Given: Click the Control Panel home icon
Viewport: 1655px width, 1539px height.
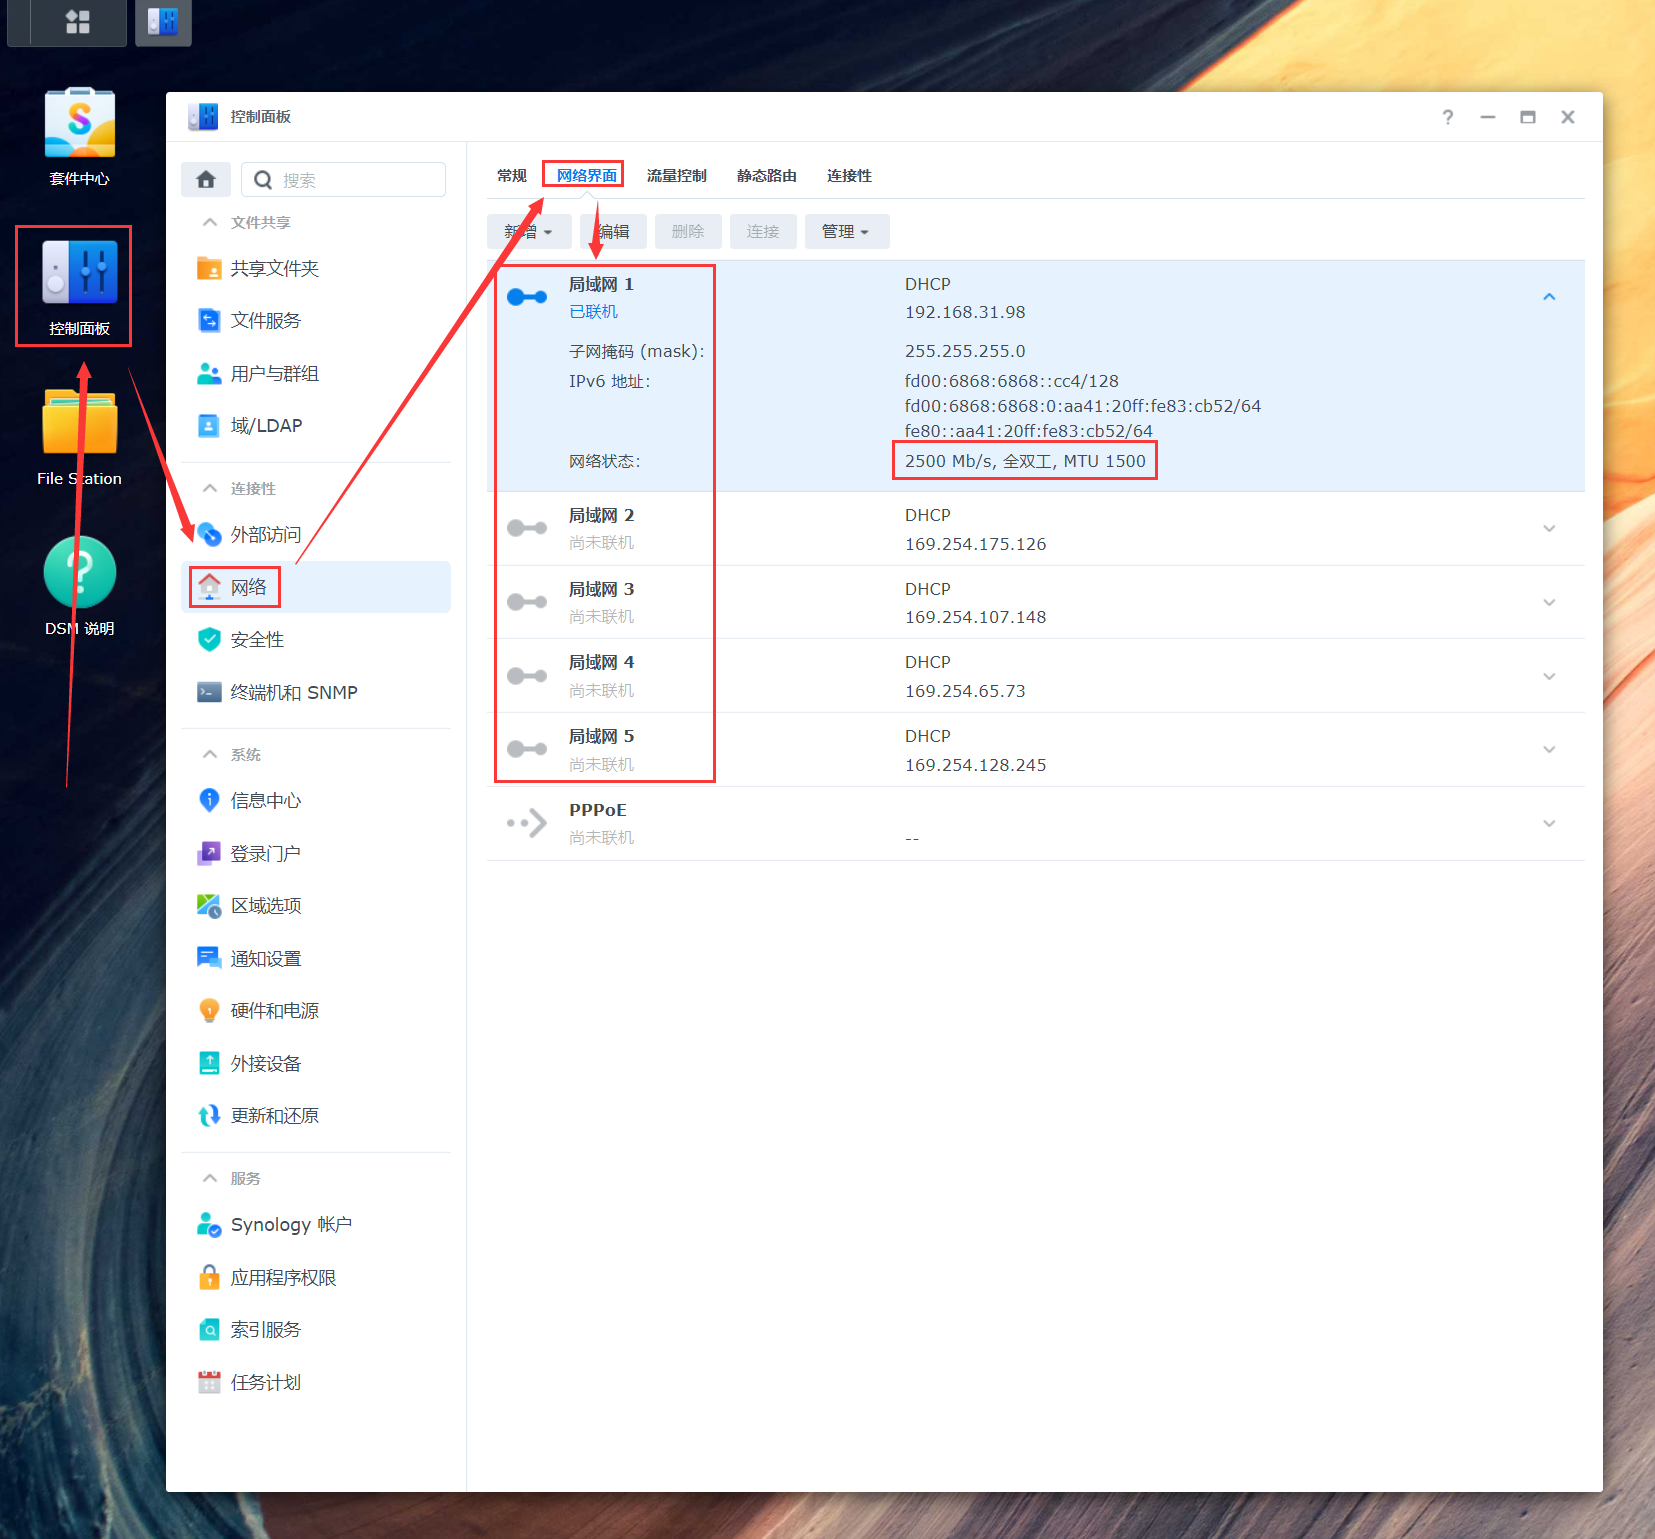Looking at the screenshot, I should coord(206,180).
